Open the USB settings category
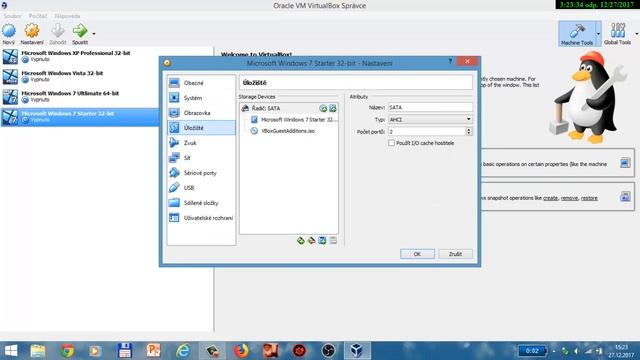 pos(201,188)
